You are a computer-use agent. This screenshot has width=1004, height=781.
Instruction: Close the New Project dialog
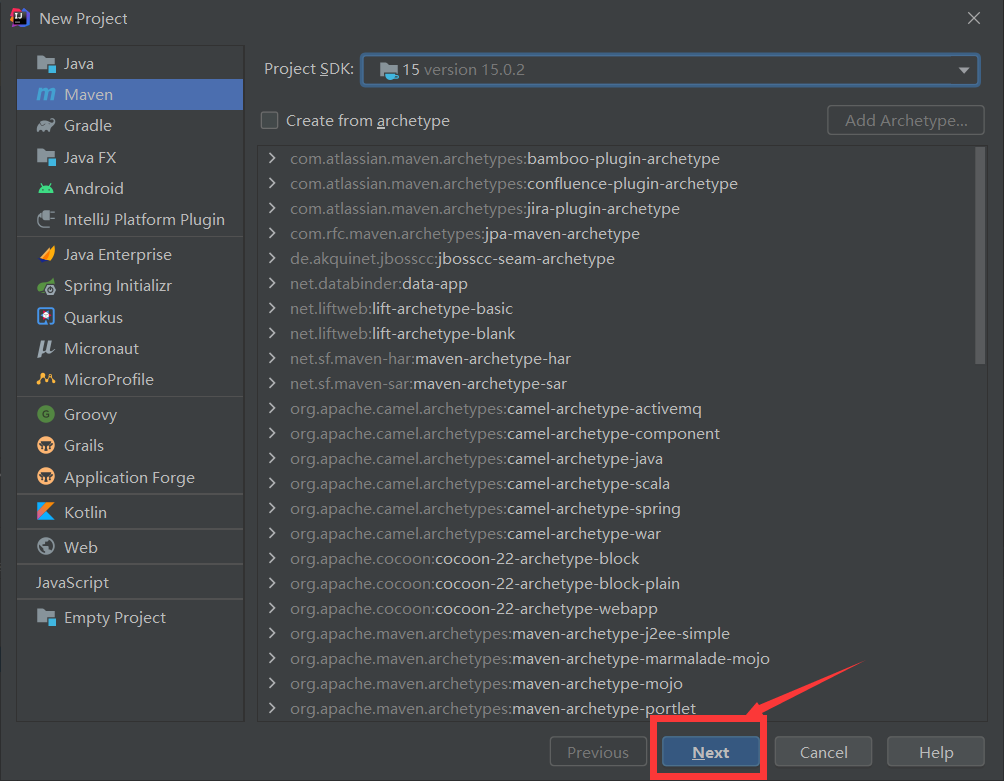coord(974,18)
